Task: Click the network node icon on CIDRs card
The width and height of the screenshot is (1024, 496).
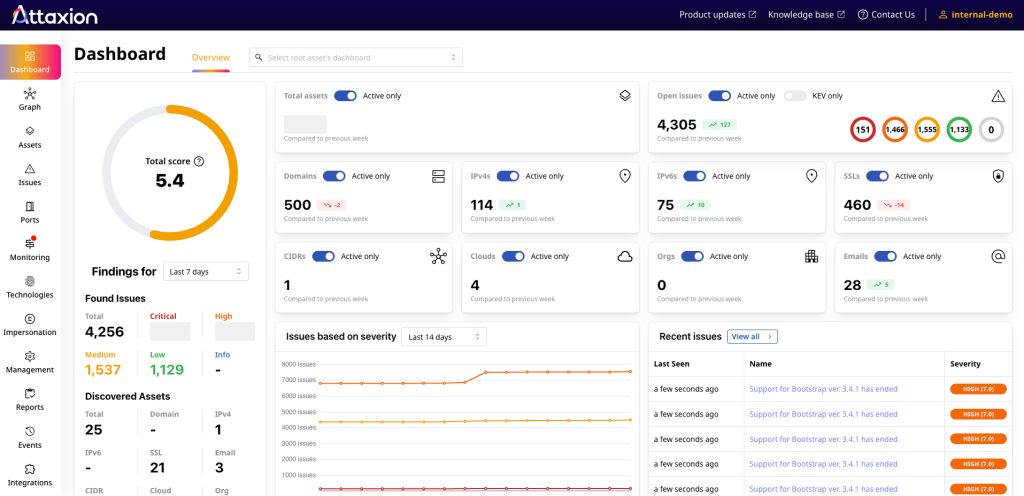Action: point(438,256)
